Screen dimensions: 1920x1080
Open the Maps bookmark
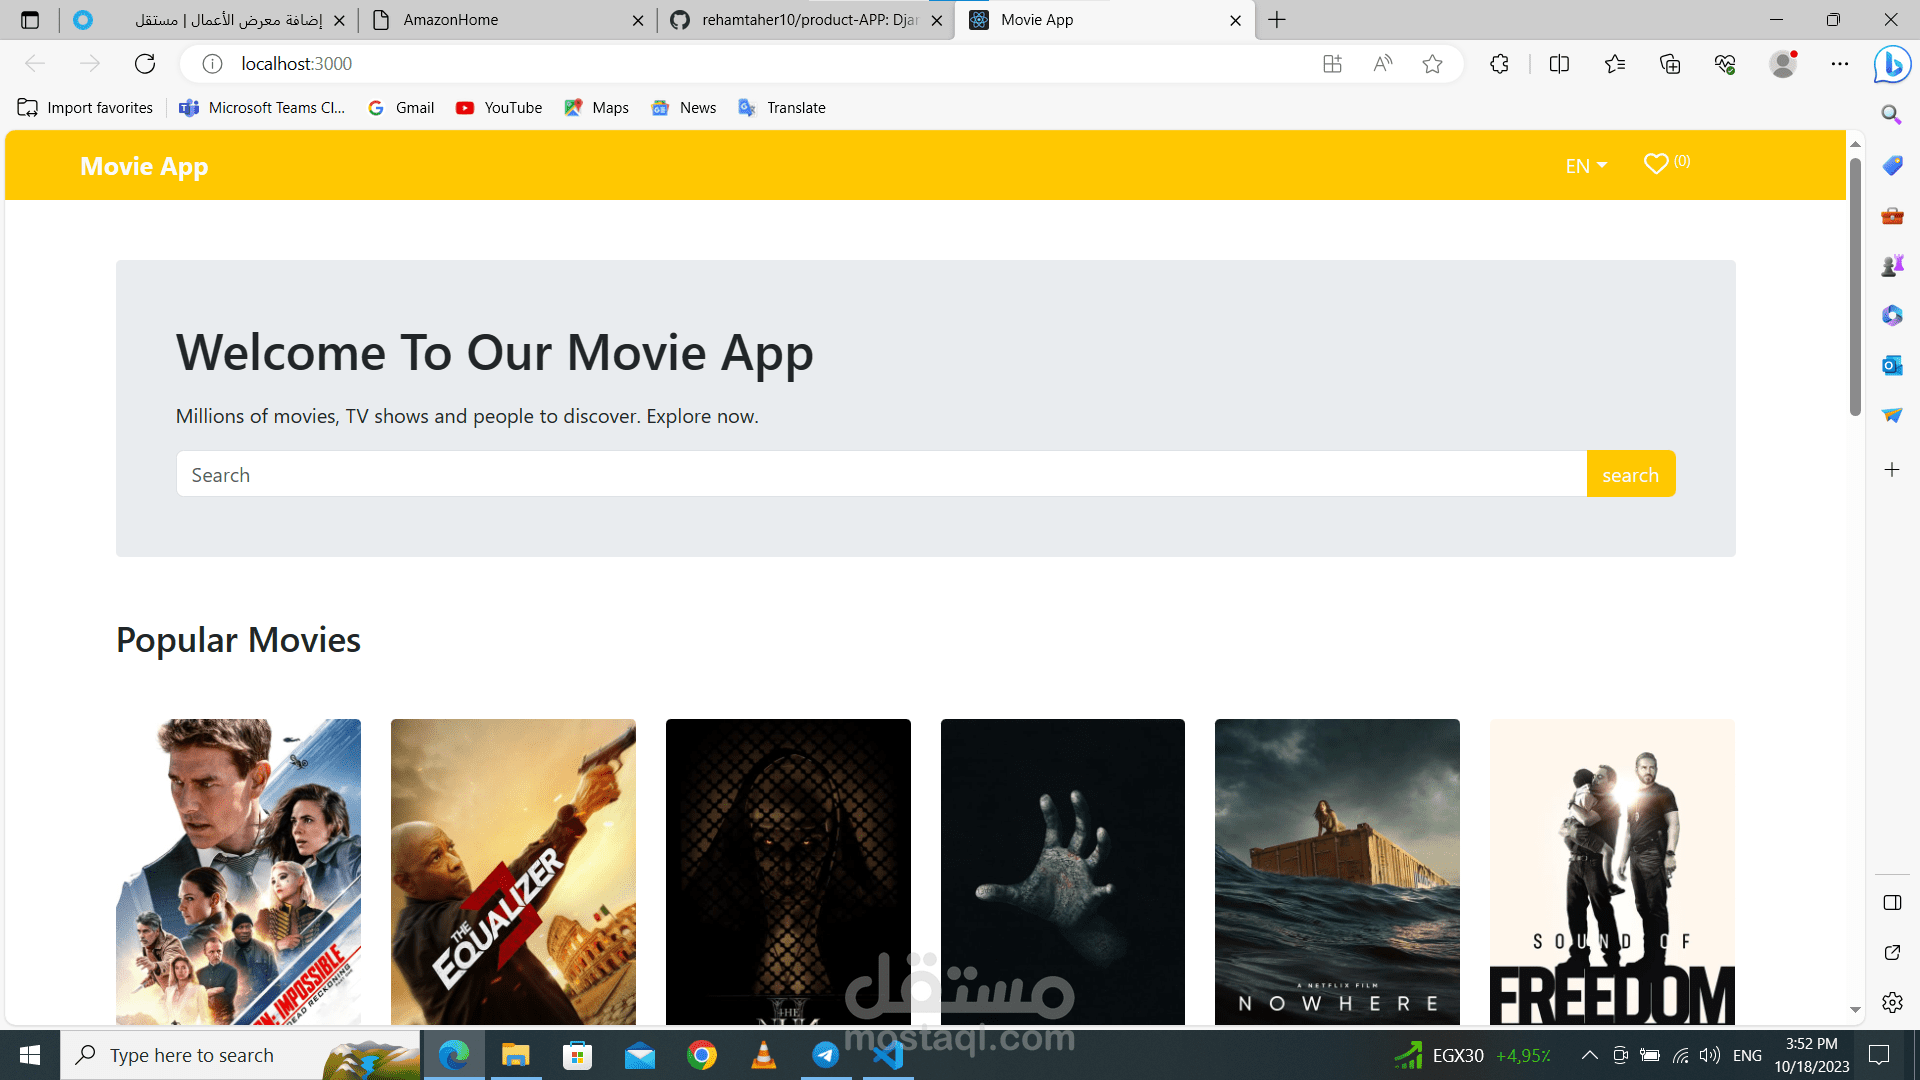597,108
